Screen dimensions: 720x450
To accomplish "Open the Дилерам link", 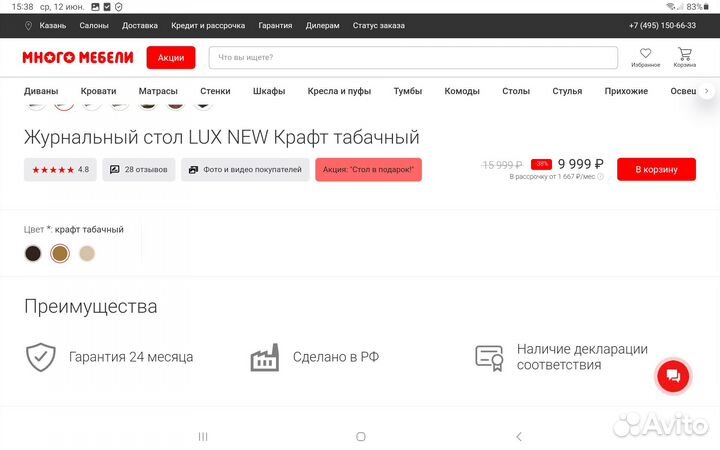I will [x=322, y=26].
